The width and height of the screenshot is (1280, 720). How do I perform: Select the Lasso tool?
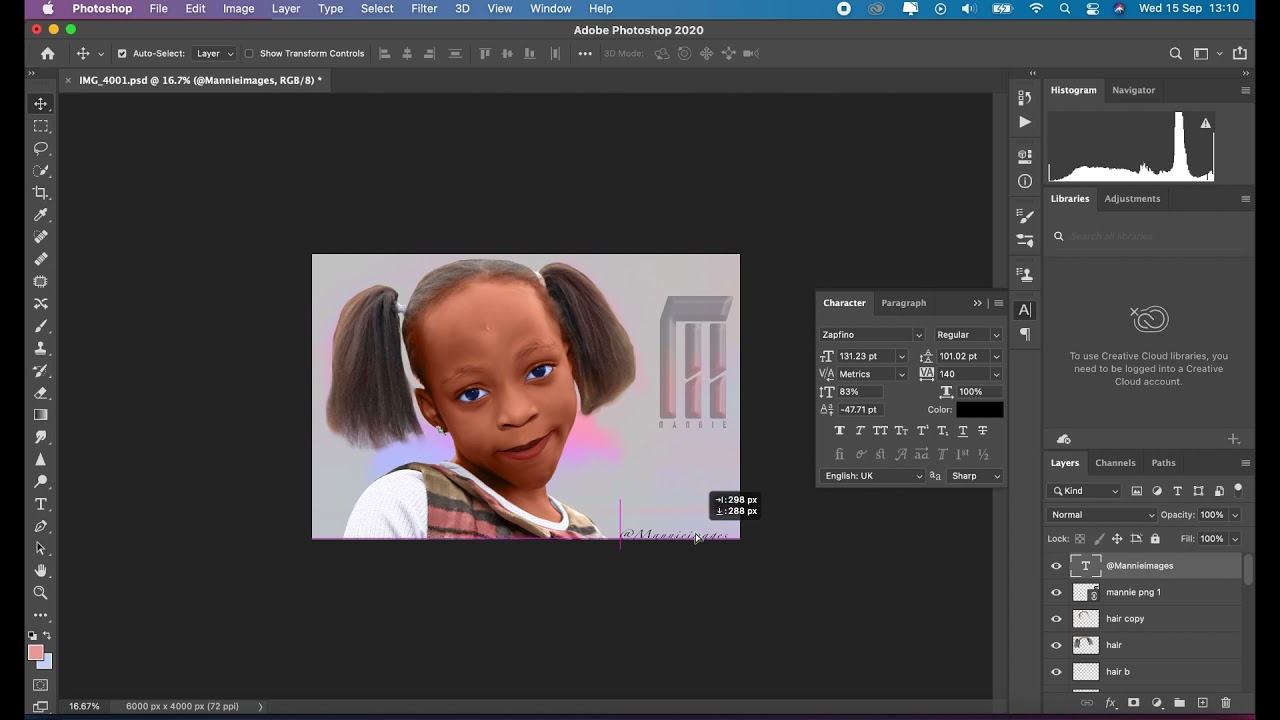tap(41, 148)
